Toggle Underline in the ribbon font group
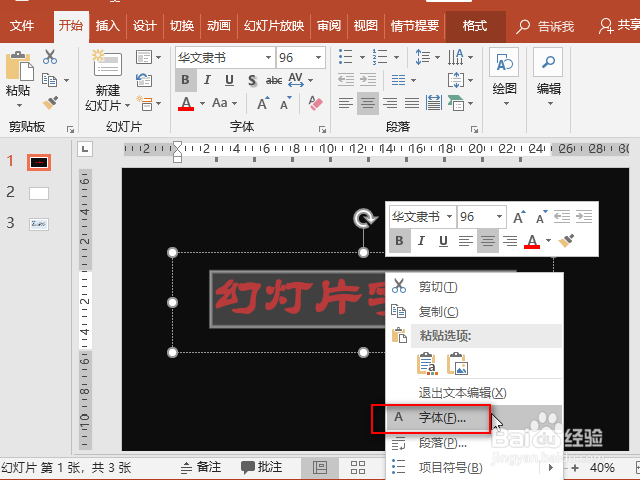The width and height of the screenshot is (640, 480). coord(229,80)
